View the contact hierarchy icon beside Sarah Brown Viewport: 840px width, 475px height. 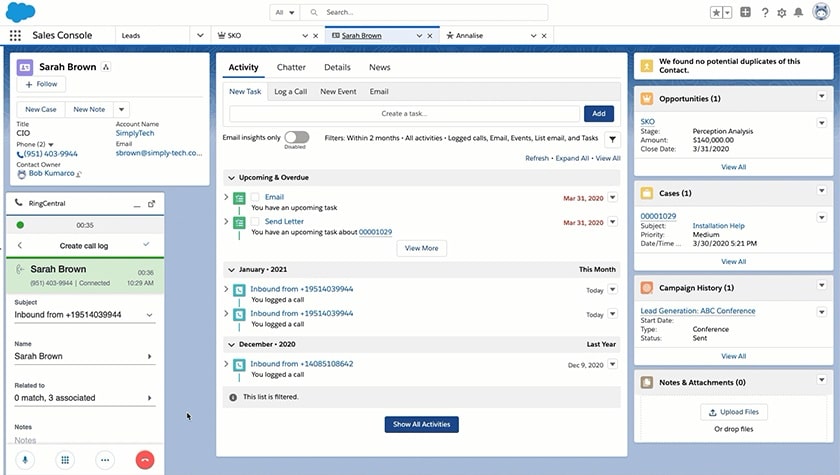tap(106, 67)
